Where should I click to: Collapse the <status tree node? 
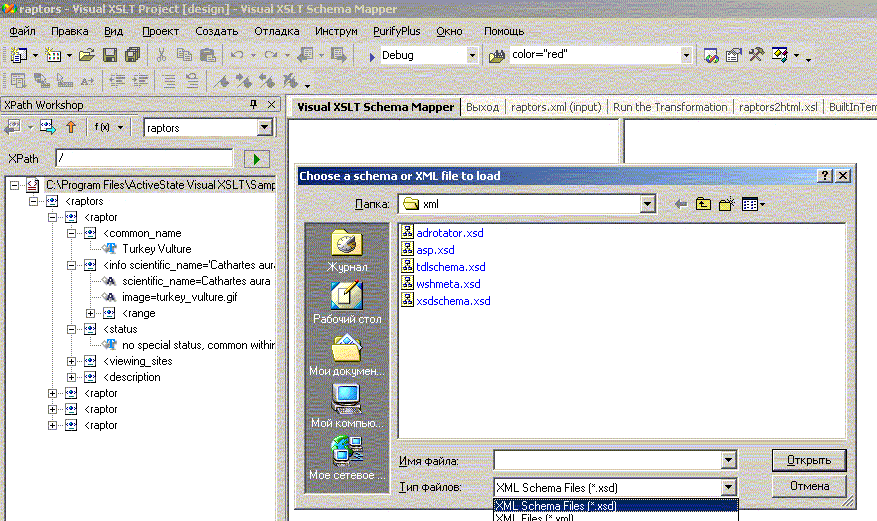coord(71,329)
